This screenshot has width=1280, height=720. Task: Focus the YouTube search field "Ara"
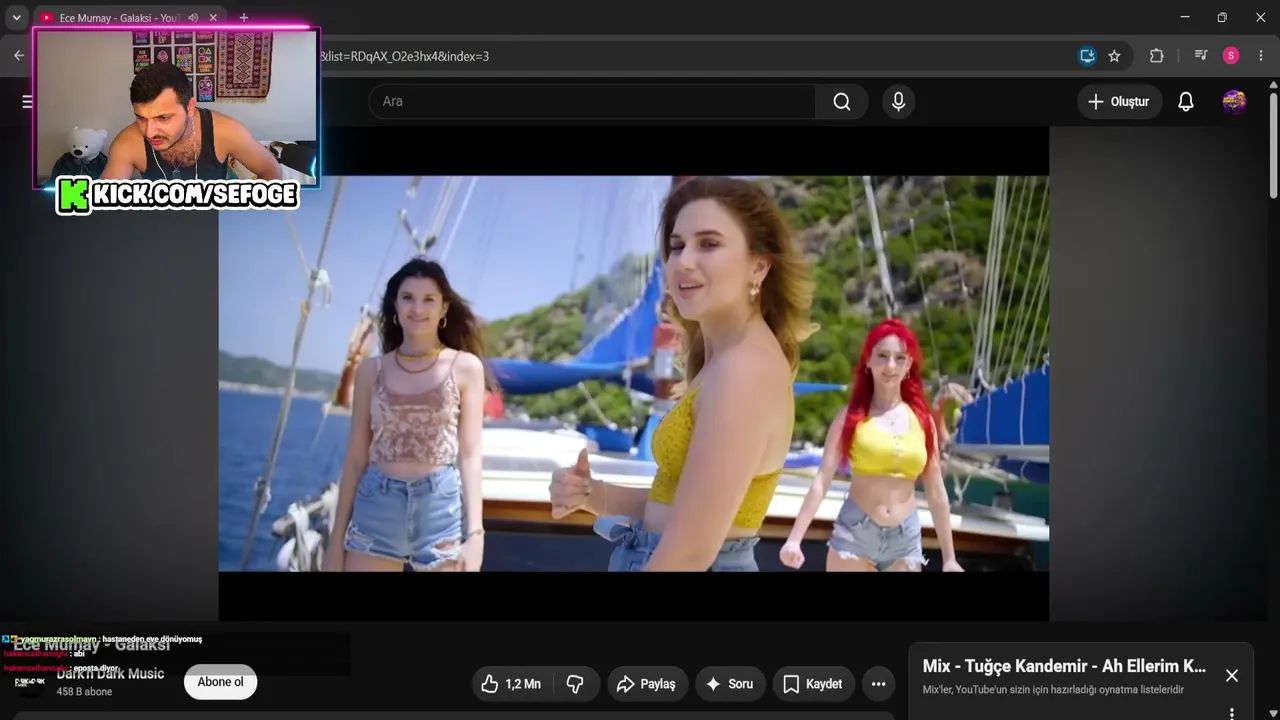coord(592,101)
